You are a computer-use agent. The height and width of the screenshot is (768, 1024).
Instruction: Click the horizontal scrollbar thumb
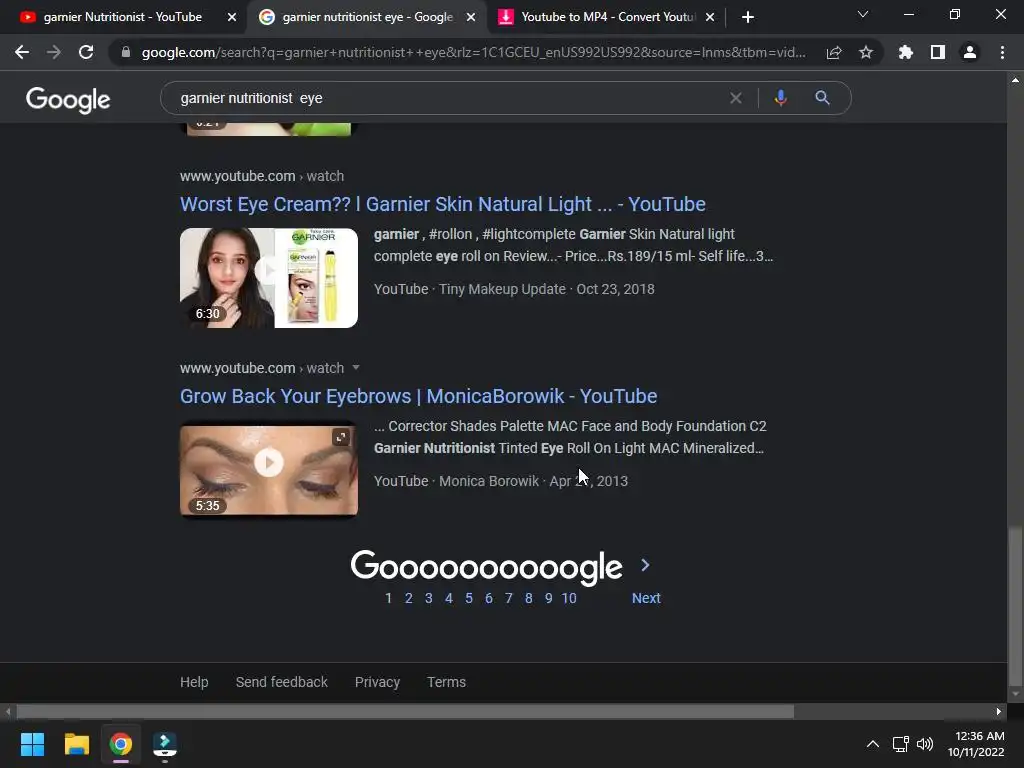coord(405,711)
